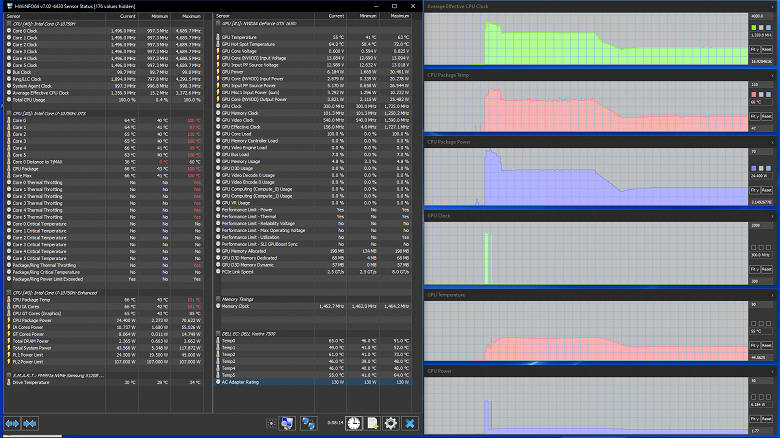
Task: Close the Average Effective CPU Clock graph
Action: [772, 6]
